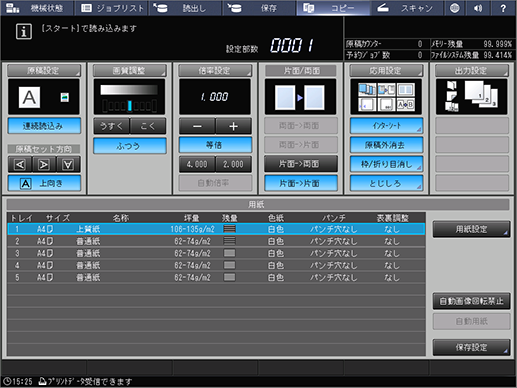Click the density level indicator scale

129,106
